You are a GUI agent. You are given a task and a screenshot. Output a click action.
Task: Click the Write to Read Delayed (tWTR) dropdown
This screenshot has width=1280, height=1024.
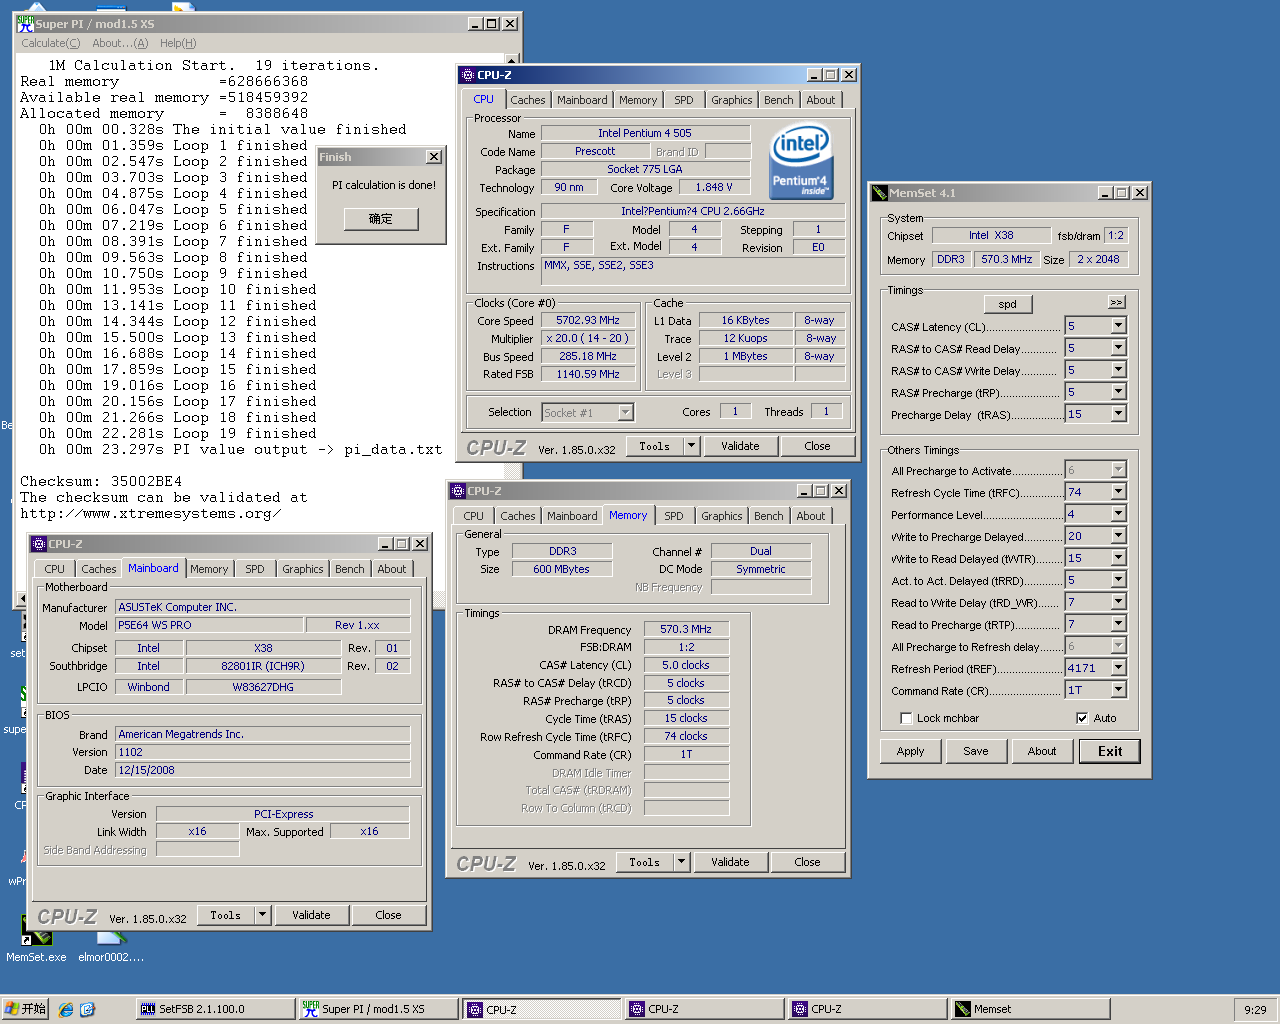tap(1118, 558)
